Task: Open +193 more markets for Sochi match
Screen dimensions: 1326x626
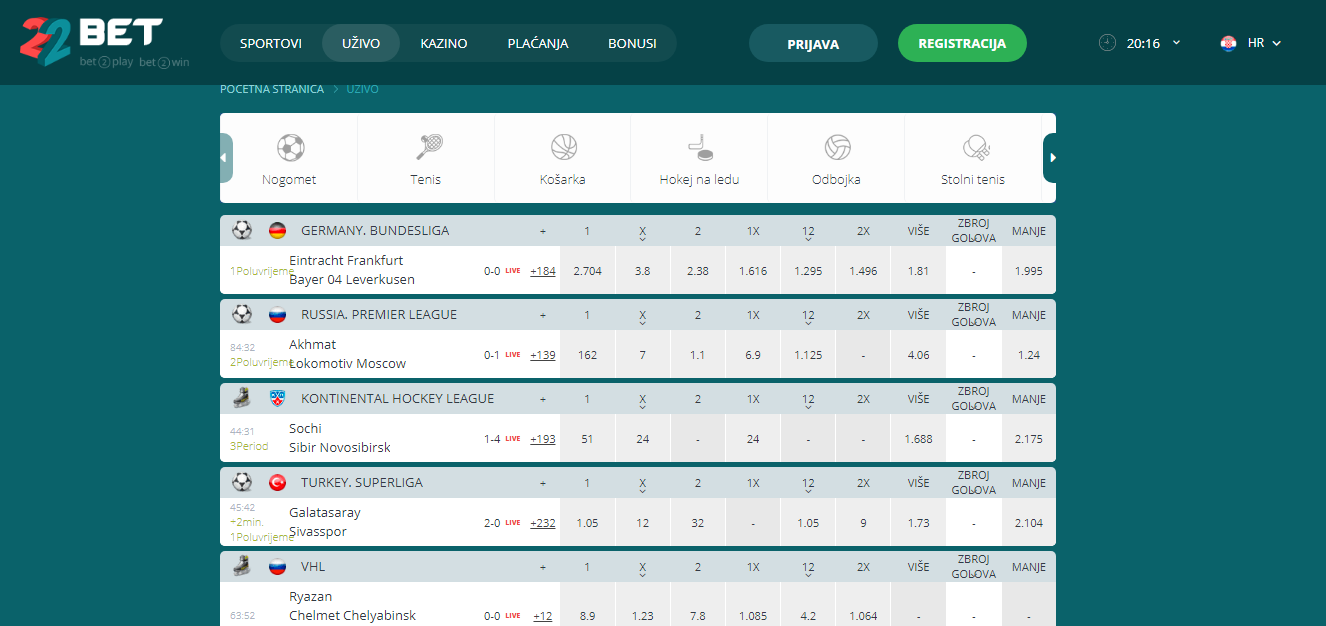Action: coord(543,439)
